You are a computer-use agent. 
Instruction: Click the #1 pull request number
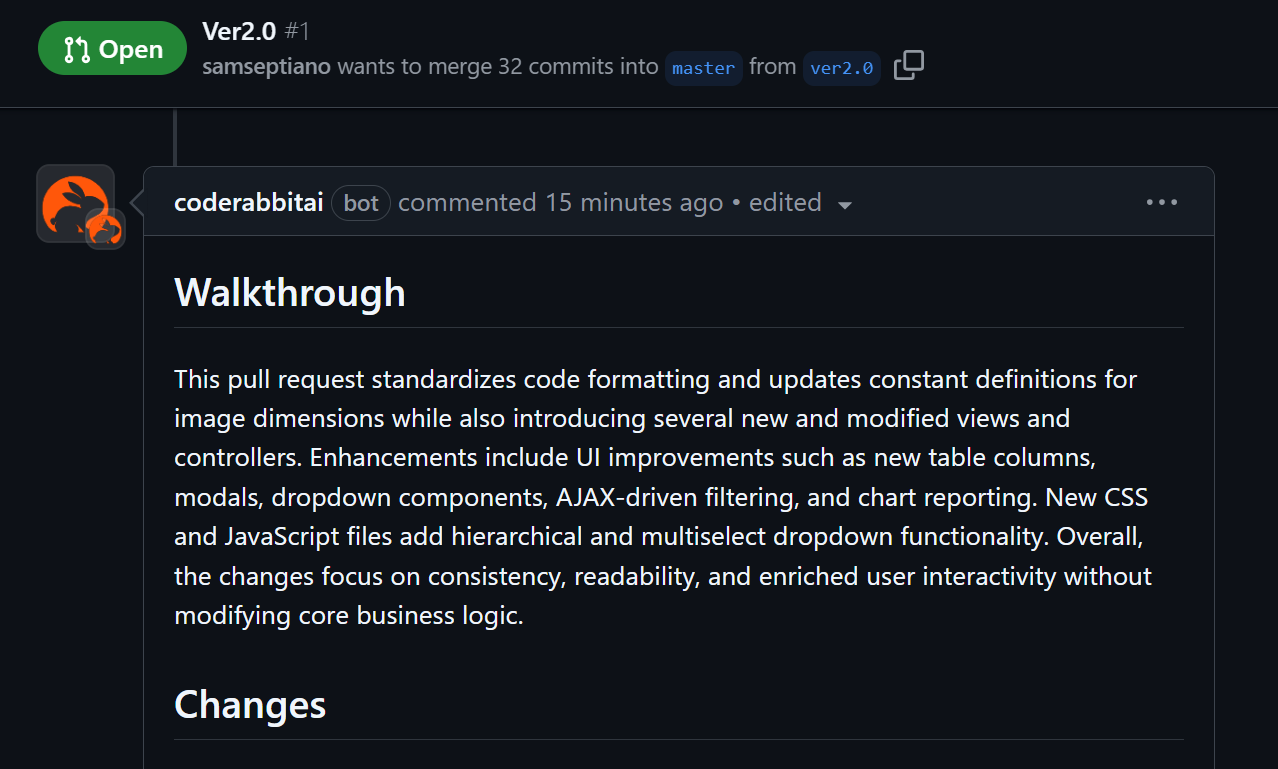[297, 31]
